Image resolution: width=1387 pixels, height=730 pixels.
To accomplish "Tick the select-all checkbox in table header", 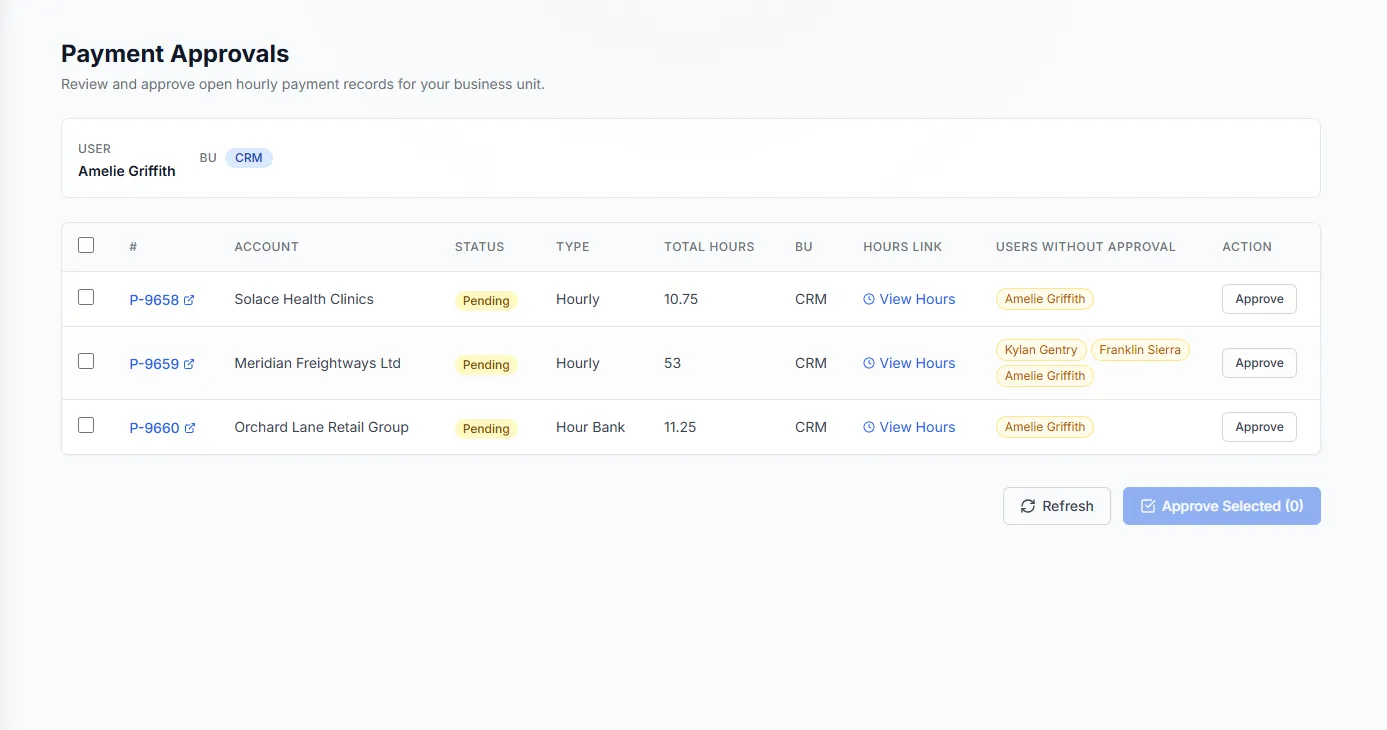I will coord(86,245).
